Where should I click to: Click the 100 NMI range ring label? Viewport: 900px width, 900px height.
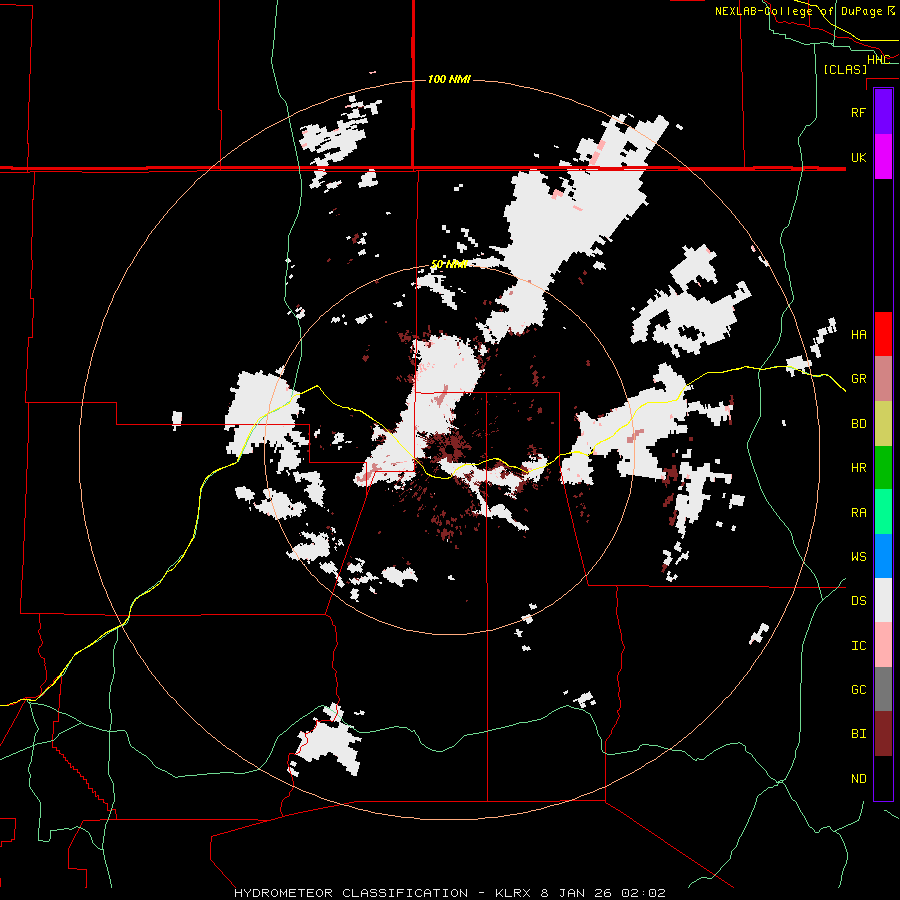coord(449,79)
